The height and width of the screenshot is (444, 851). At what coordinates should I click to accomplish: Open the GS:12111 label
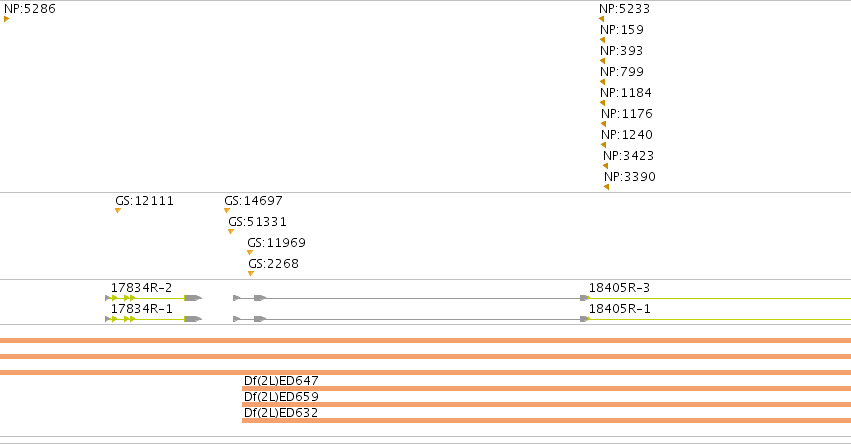click(x=144, y=201)
